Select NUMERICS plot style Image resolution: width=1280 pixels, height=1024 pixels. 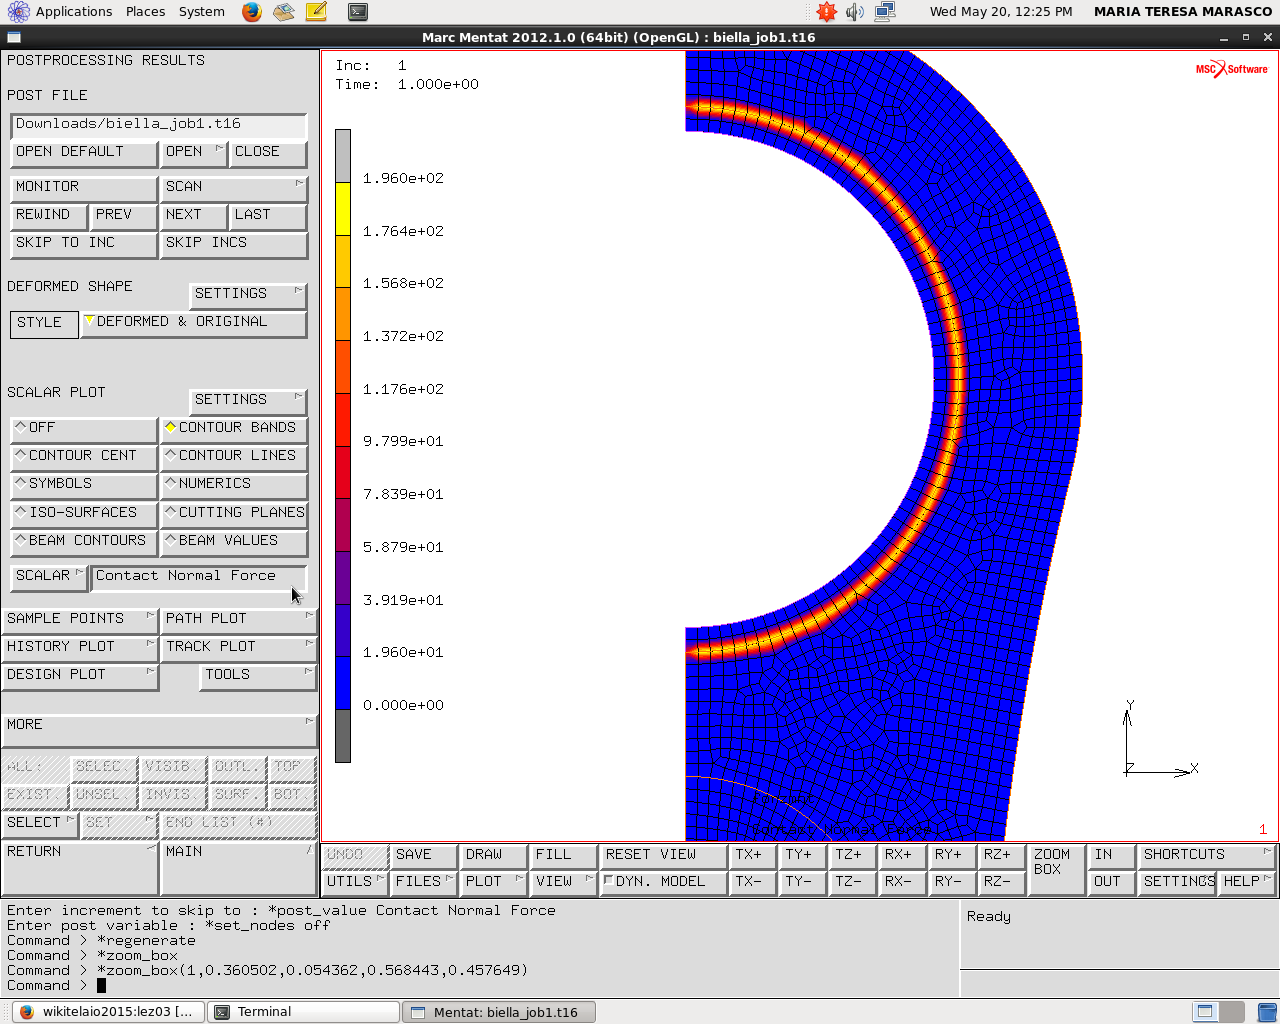tap(233, 484)
